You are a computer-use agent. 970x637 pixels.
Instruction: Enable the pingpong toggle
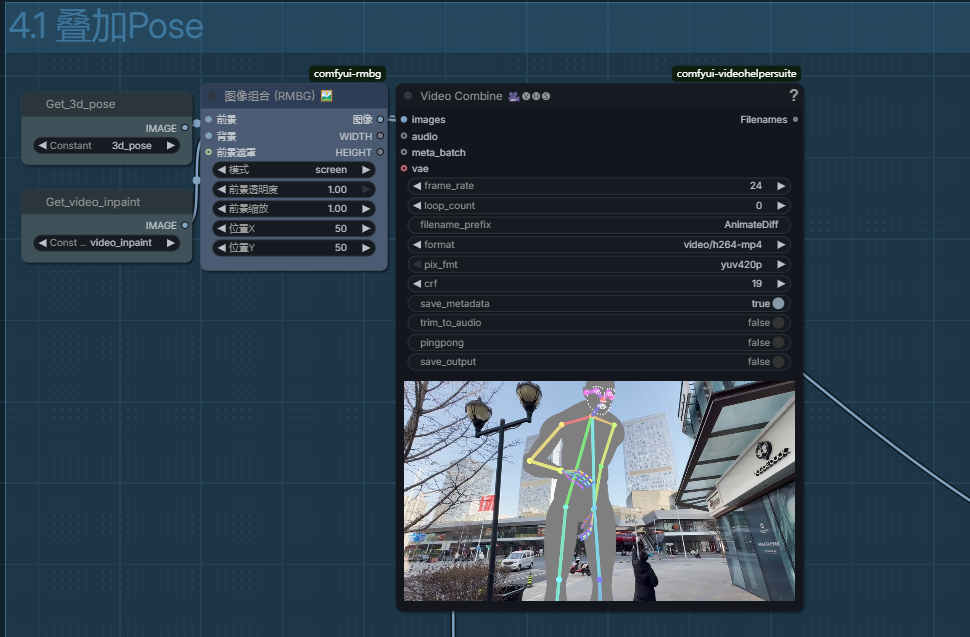click(x=777, y=343)
